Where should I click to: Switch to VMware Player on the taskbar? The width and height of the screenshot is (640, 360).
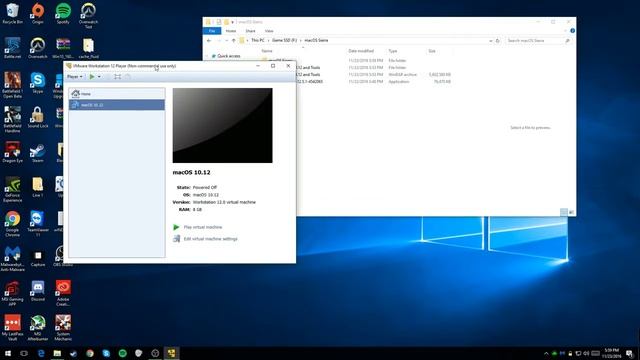point(171,353)
